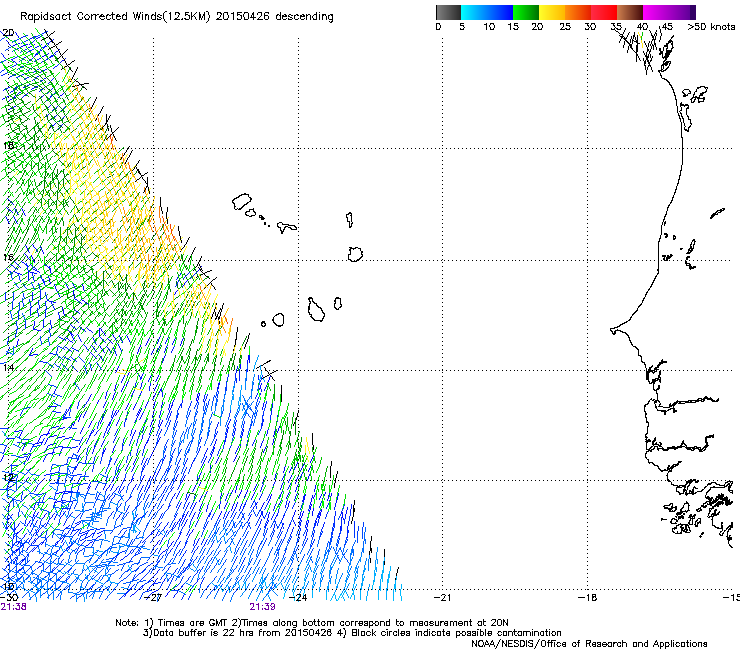The width and height of the screenshot is (740, 650).
Task: Click the legend tick label '25'
Action: pyautogui.click(x=565, y=27)
